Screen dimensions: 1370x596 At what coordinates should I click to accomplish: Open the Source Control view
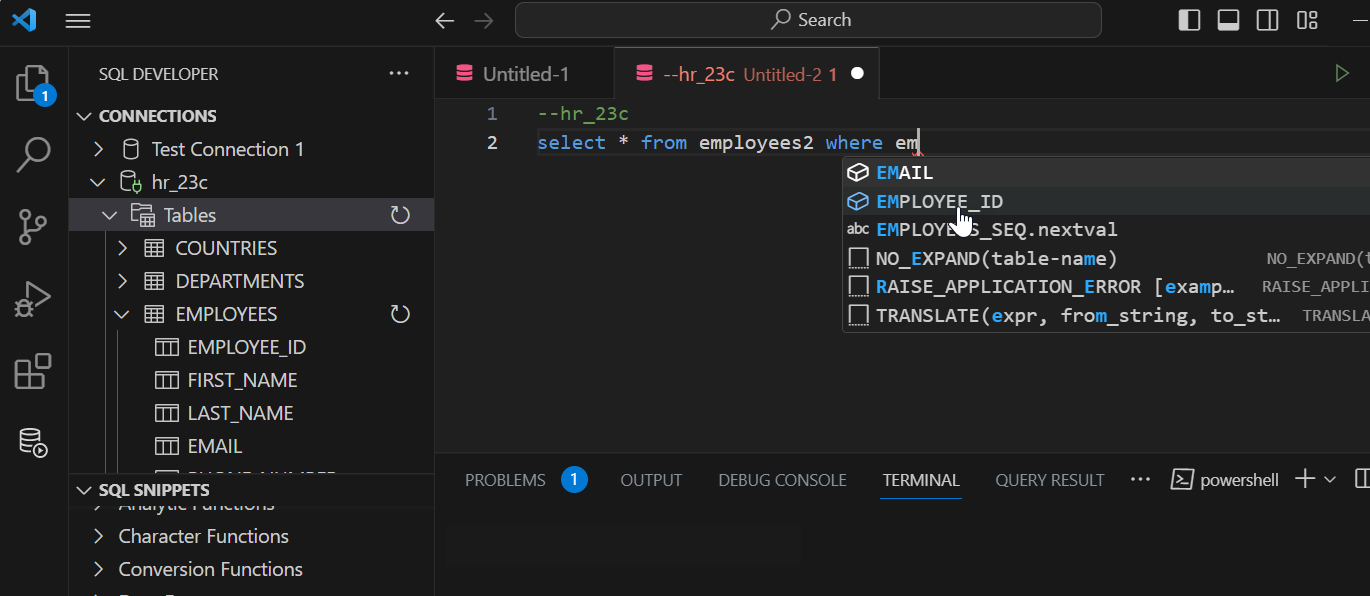[x=33, y=227]
